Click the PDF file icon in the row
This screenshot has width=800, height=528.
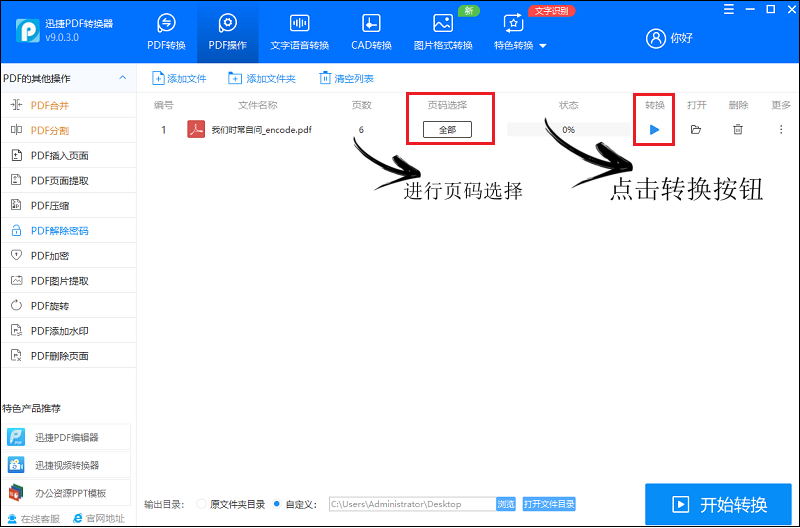point(196,130)
